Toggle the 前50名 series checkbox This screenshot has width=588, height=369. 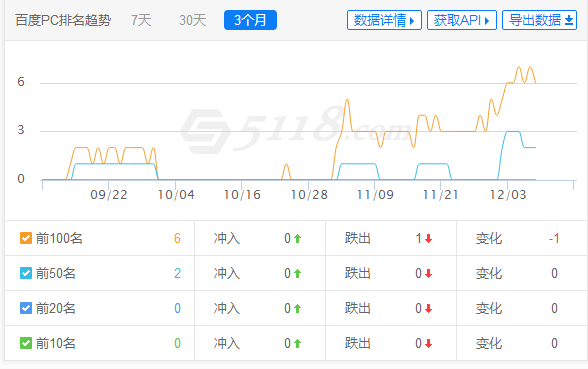26,273
